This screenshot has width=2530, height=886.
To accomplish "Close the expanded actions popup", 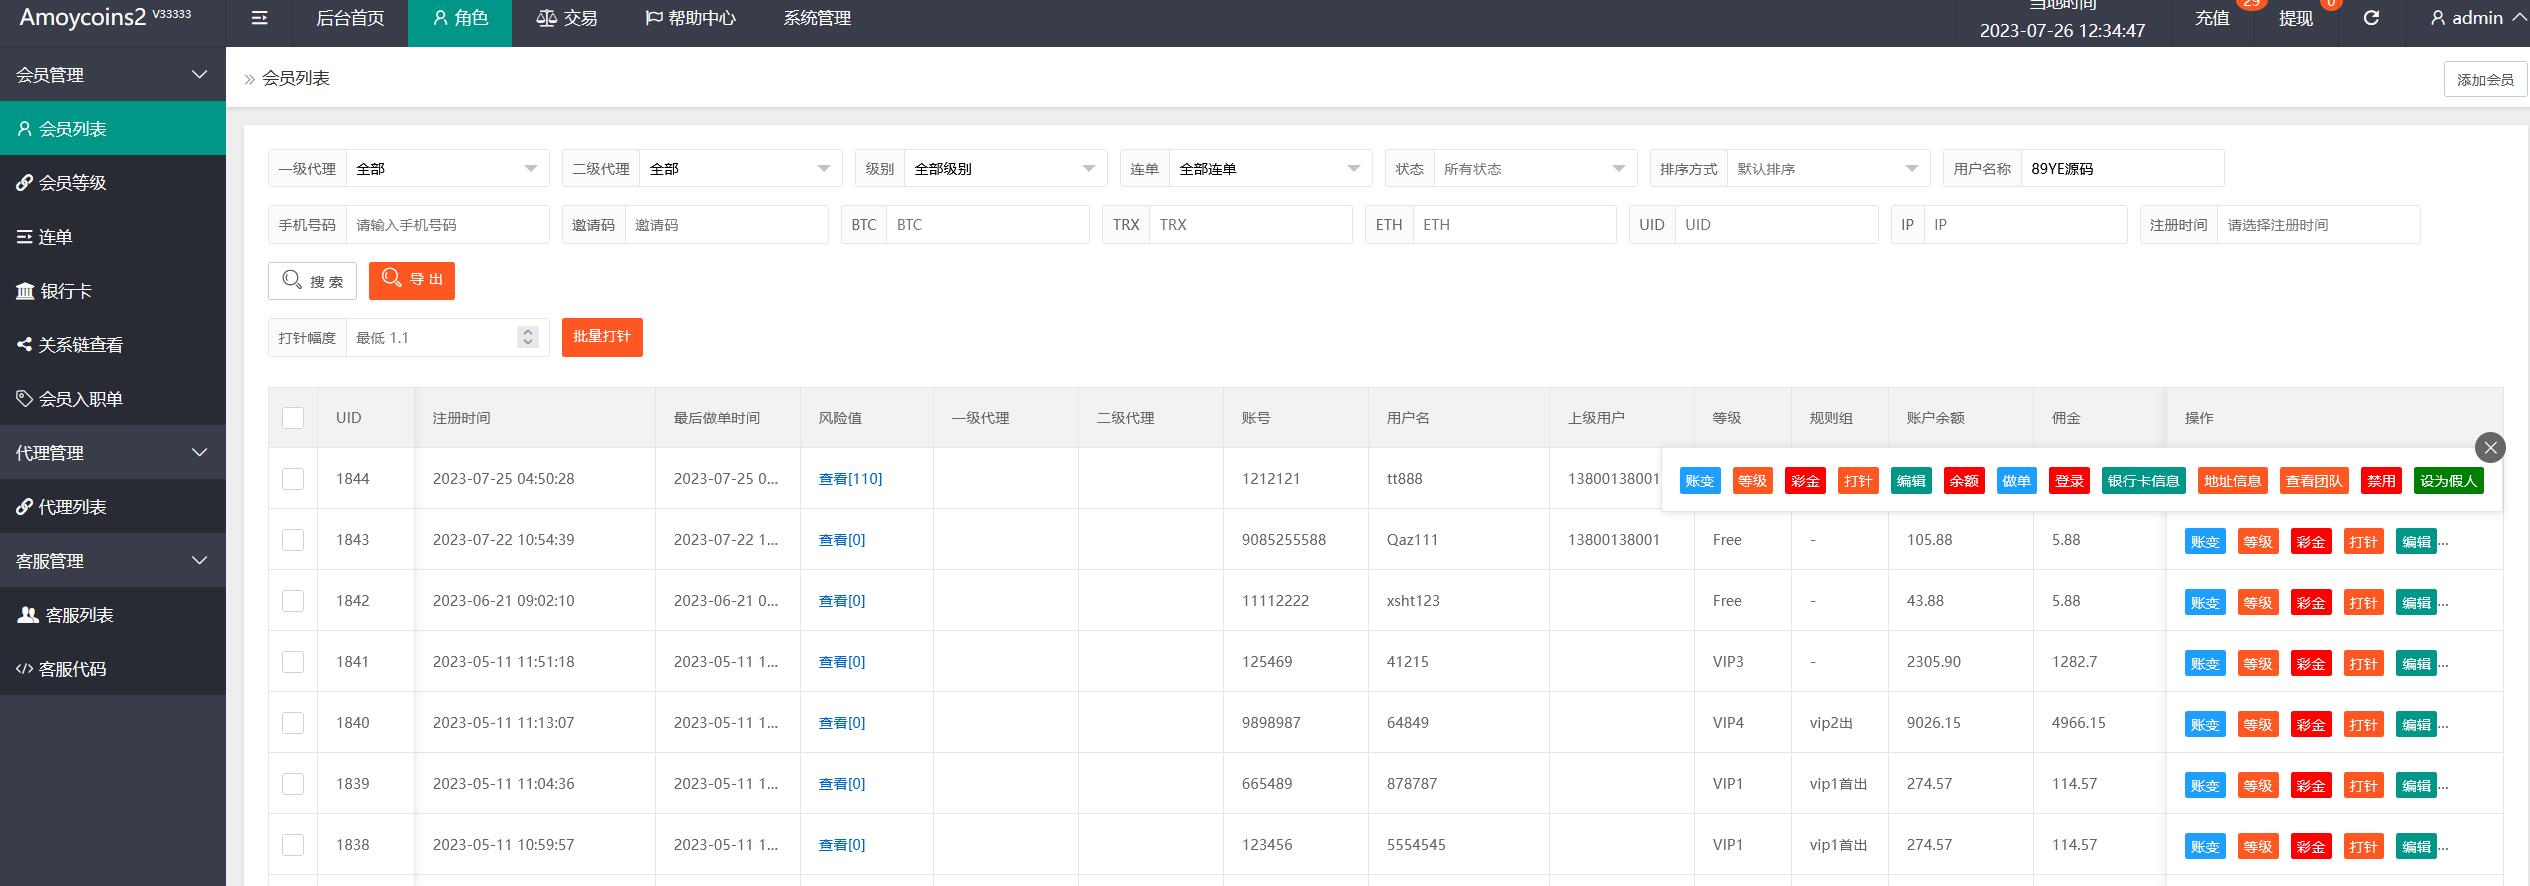I will click(2490, 447).
